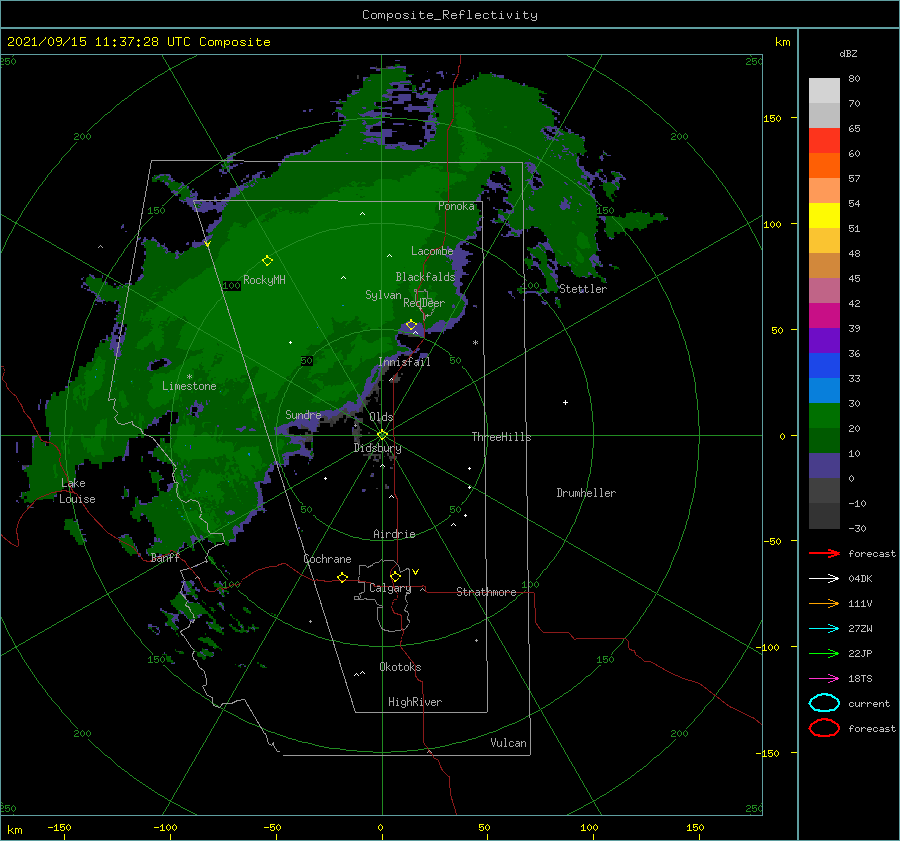
Task: Click the Innisfail label
Action: click(x=404, y=362)
